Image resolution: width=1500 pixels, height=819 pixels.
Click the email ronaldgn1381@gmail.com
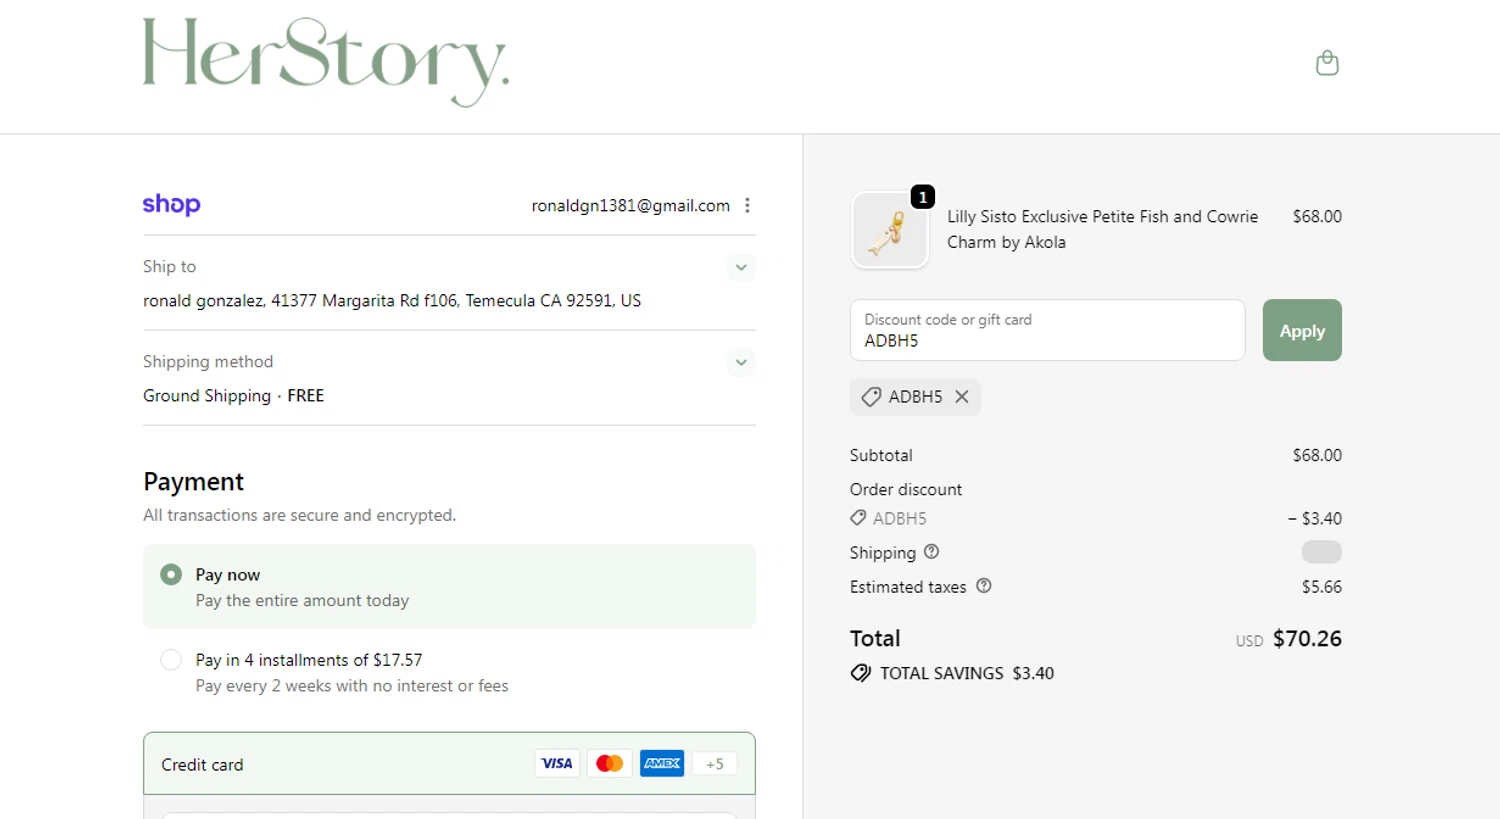pos(631,205)
